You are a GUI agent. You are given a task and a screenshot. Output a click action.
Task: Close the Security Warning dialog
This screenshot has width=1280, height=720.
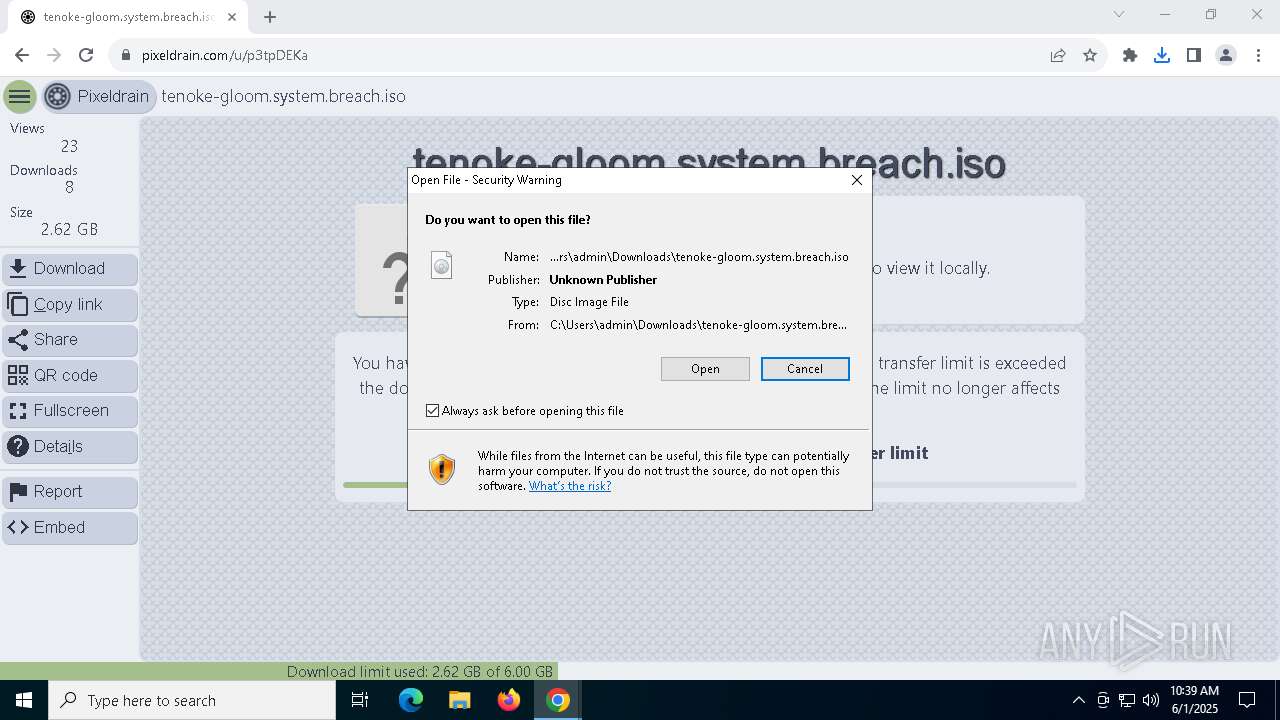[x=856, y=180]
